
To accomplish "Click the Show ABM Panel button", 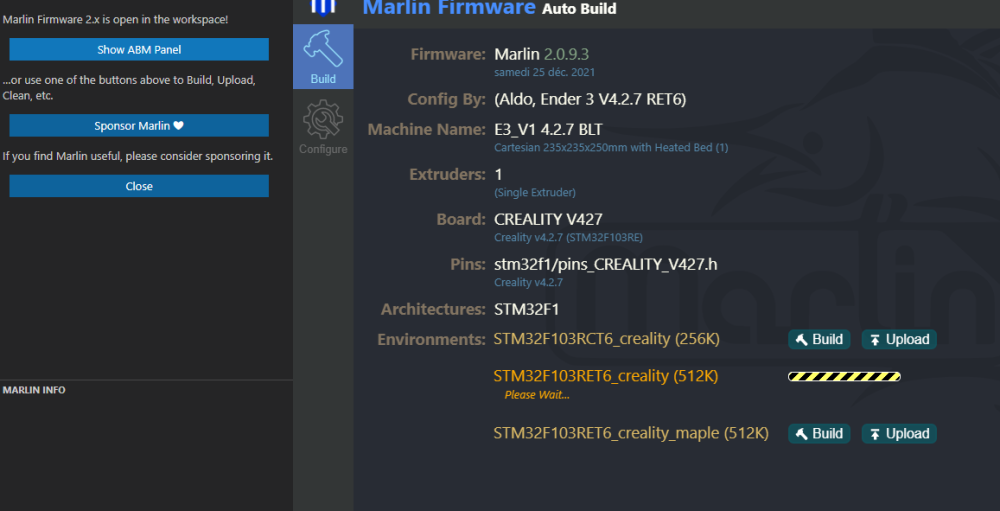I will (139, 49).
